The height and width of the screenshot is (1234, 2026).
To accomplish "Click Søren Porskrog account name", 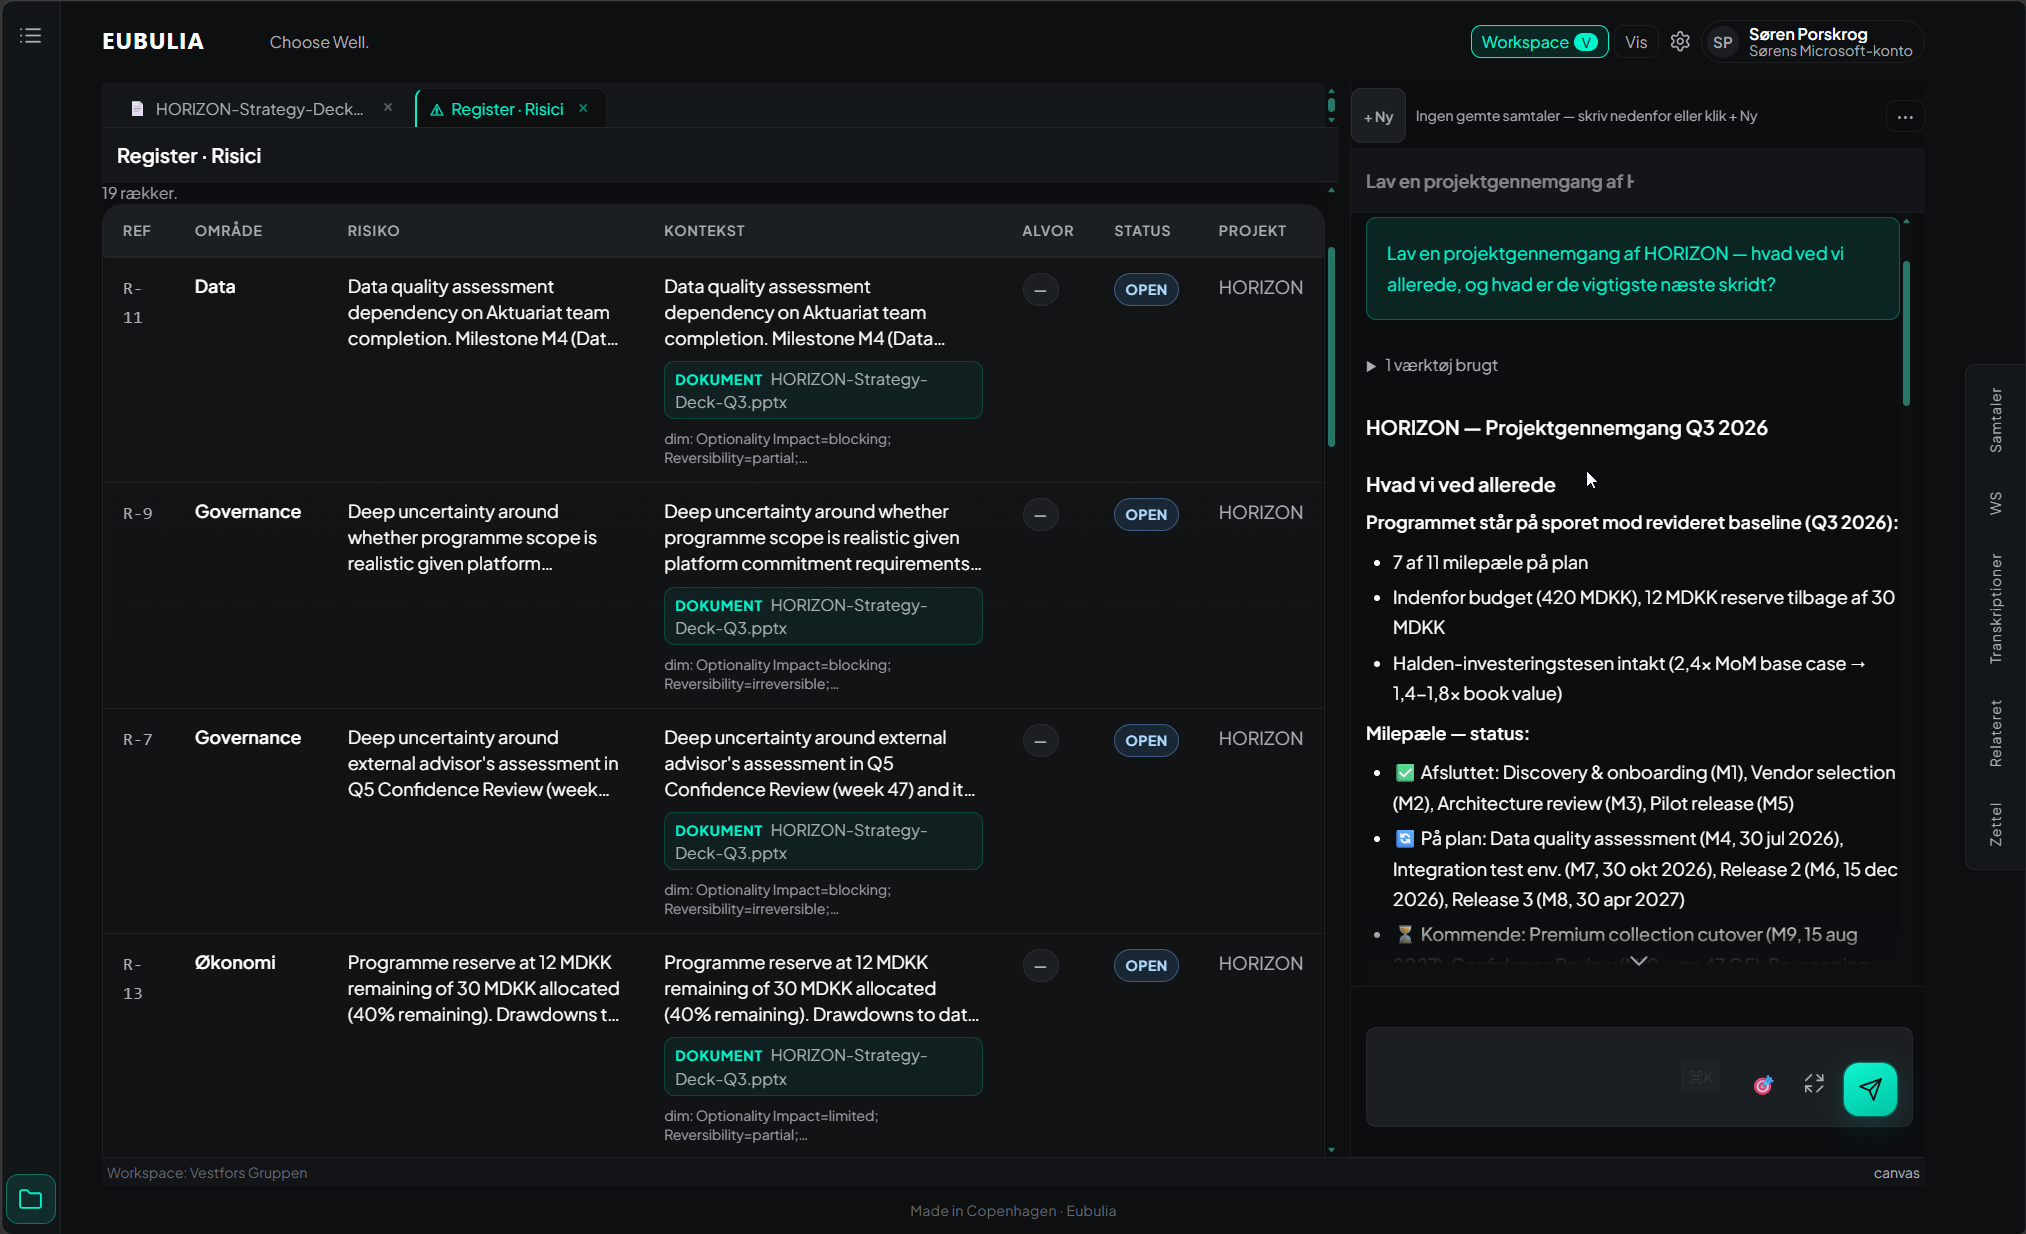I will pos(1808,34).
